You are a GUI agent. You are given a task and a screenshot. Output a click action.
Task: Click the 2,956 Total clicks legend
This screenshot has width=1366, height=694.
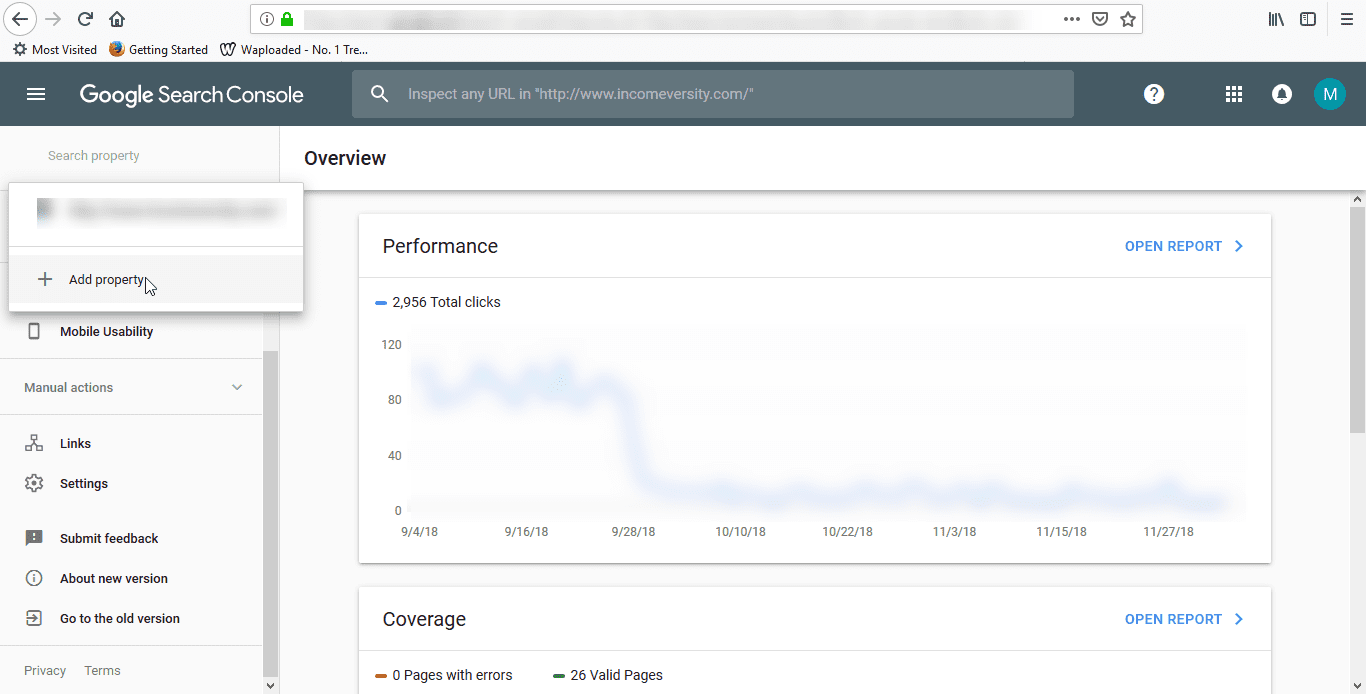(438, 302)
